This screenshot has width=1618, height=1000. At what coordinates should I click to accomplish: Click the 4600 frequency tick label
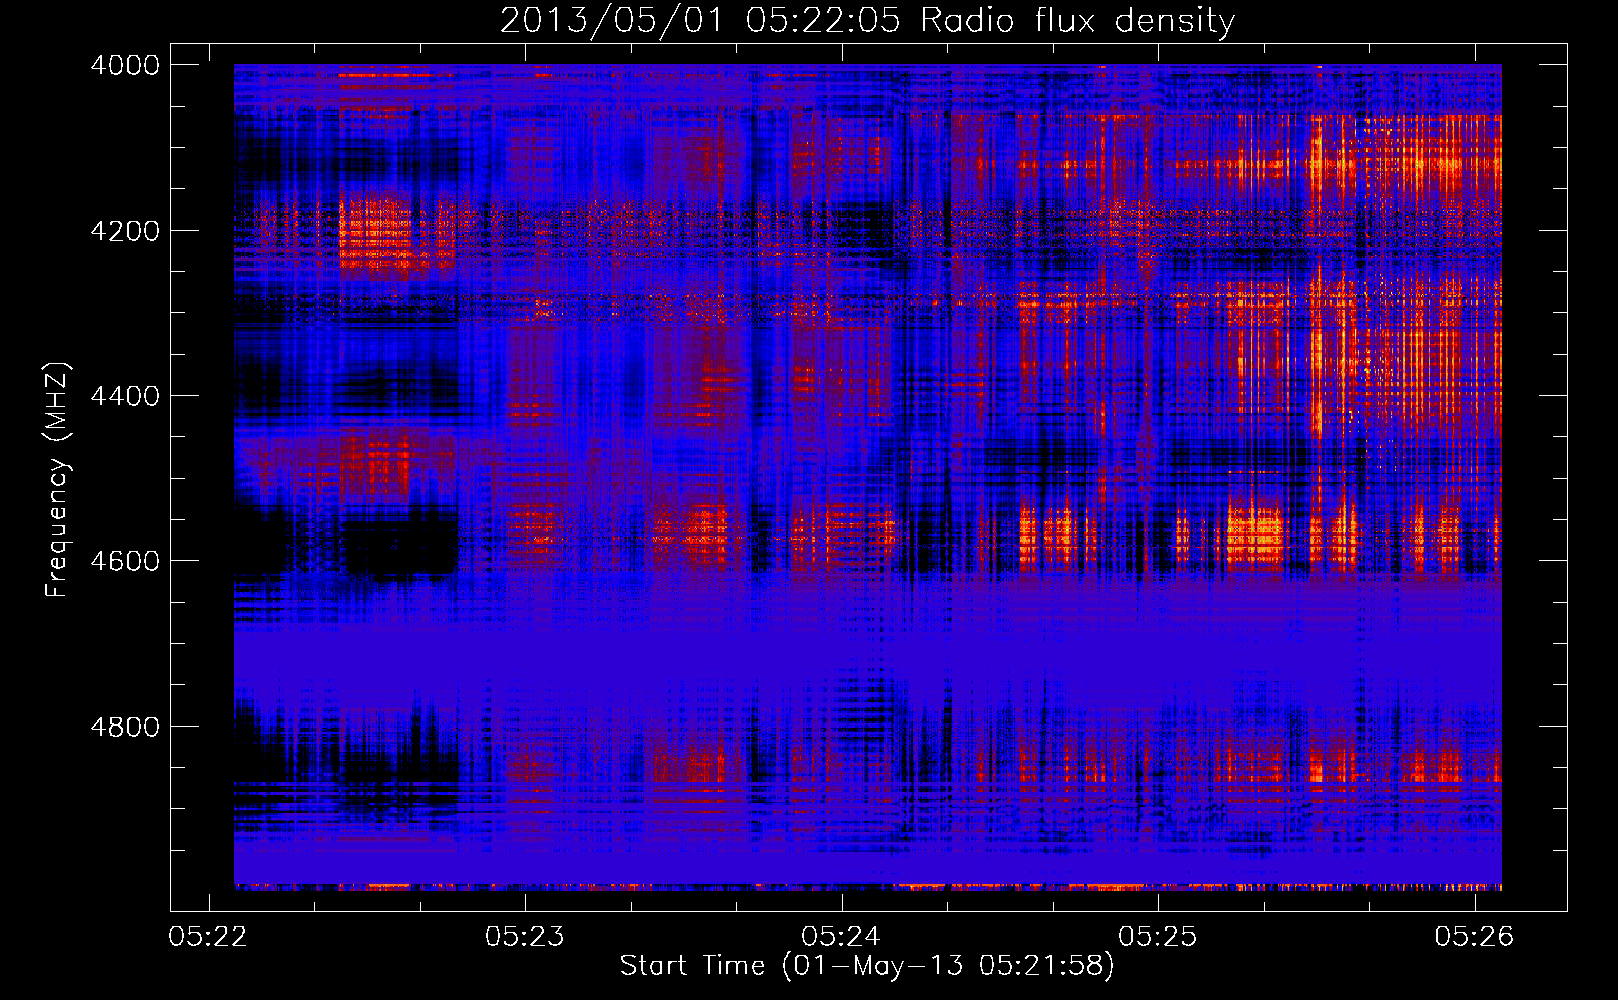125,561
